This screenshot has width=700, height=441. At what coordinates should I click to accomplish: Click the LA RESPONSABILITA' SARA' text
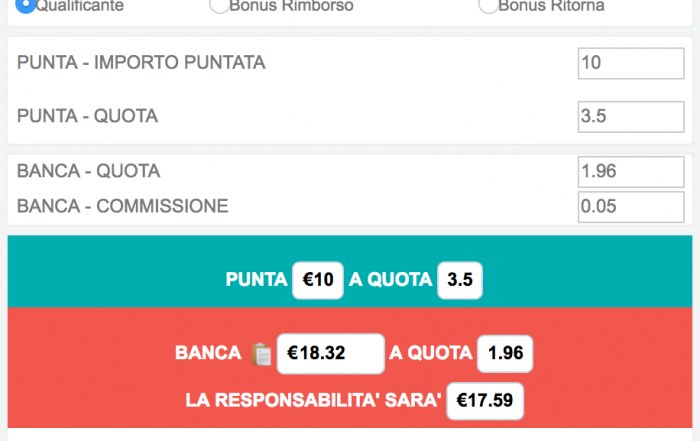[x=313, y=400]
